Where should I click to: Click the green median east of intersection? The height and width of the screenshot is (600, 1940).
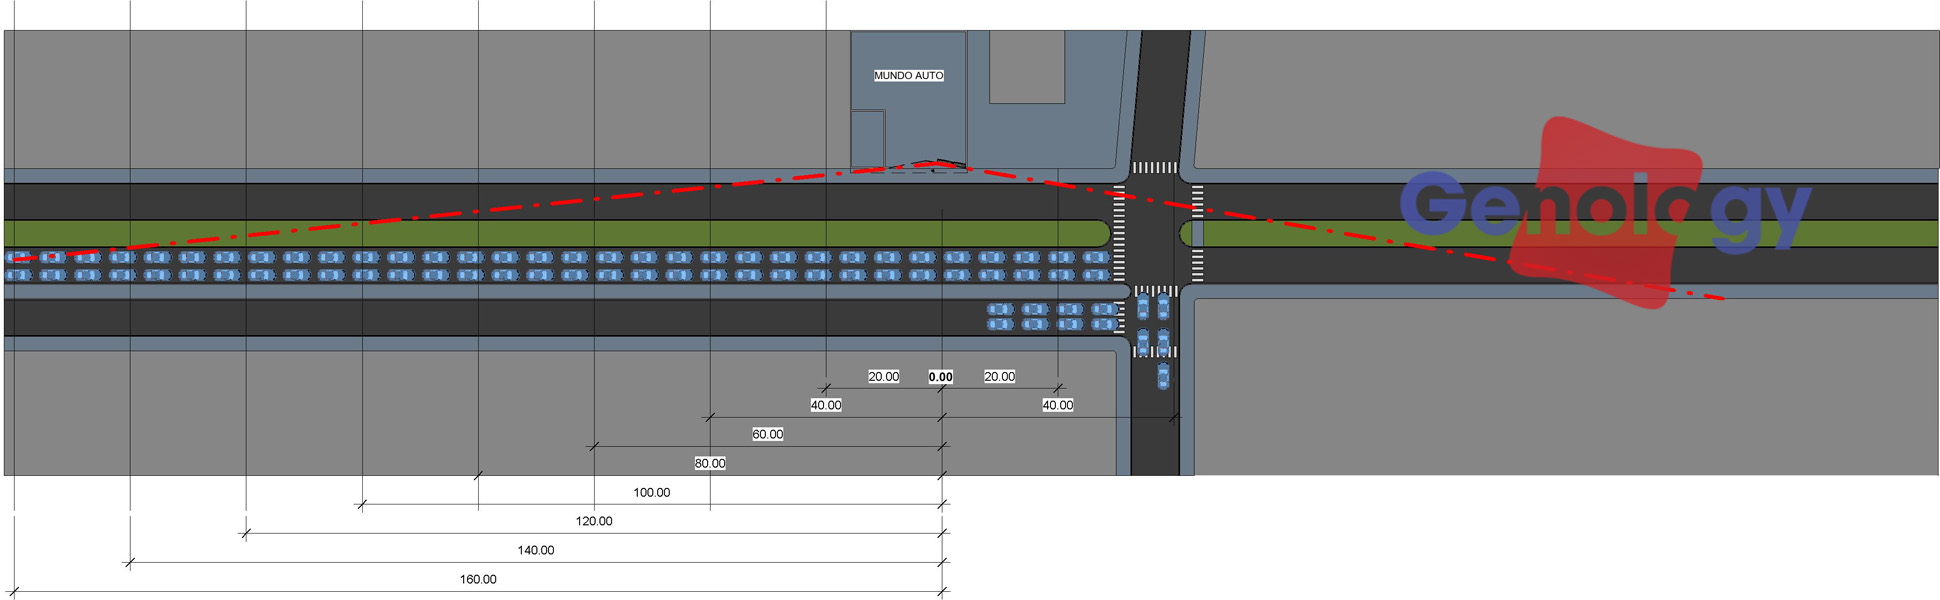point(1560,234)
